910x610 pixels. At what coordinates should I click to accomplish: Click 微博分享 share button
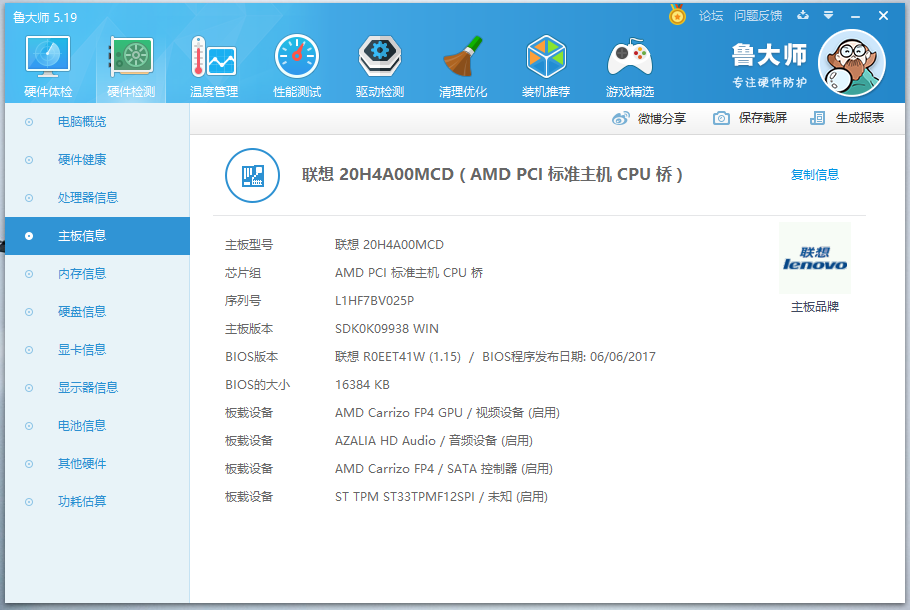click(x=649, y=118)
